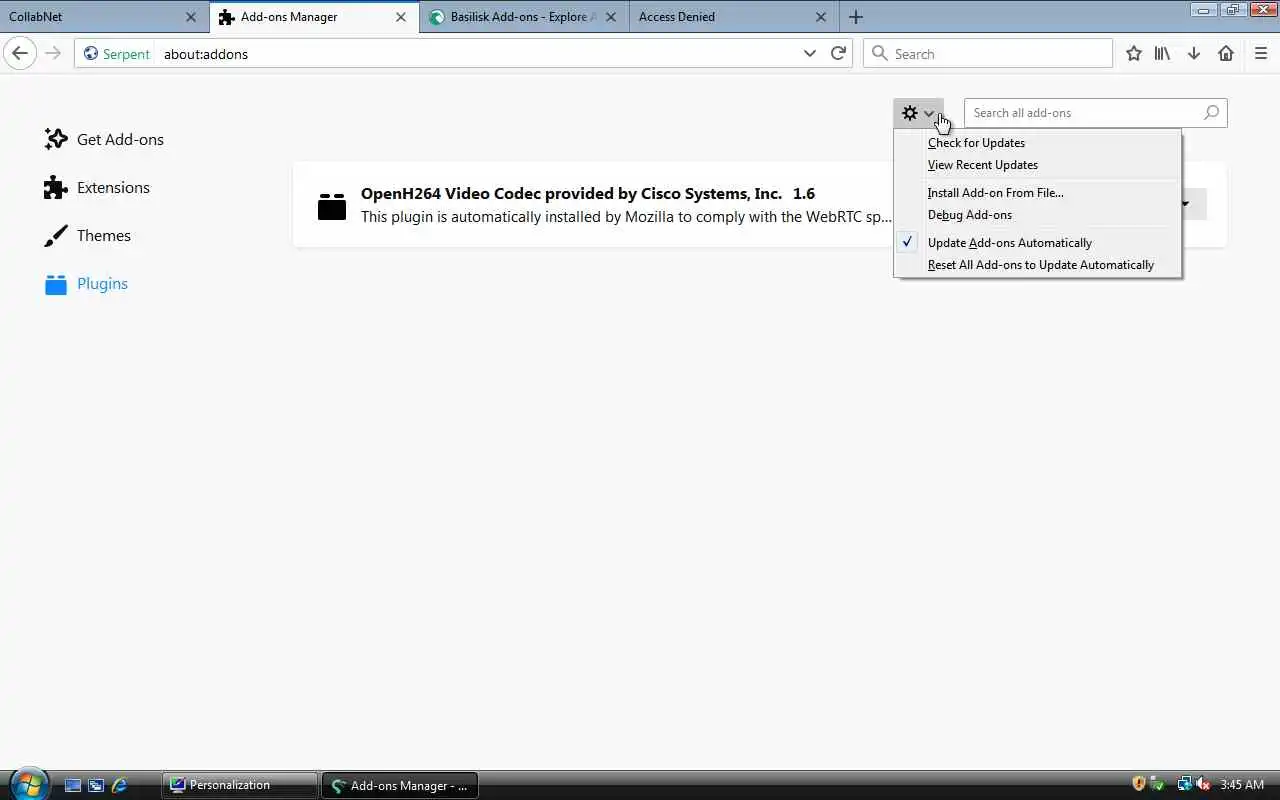
Task: Switch to the CollabNet tab
Action: [104, 17]
